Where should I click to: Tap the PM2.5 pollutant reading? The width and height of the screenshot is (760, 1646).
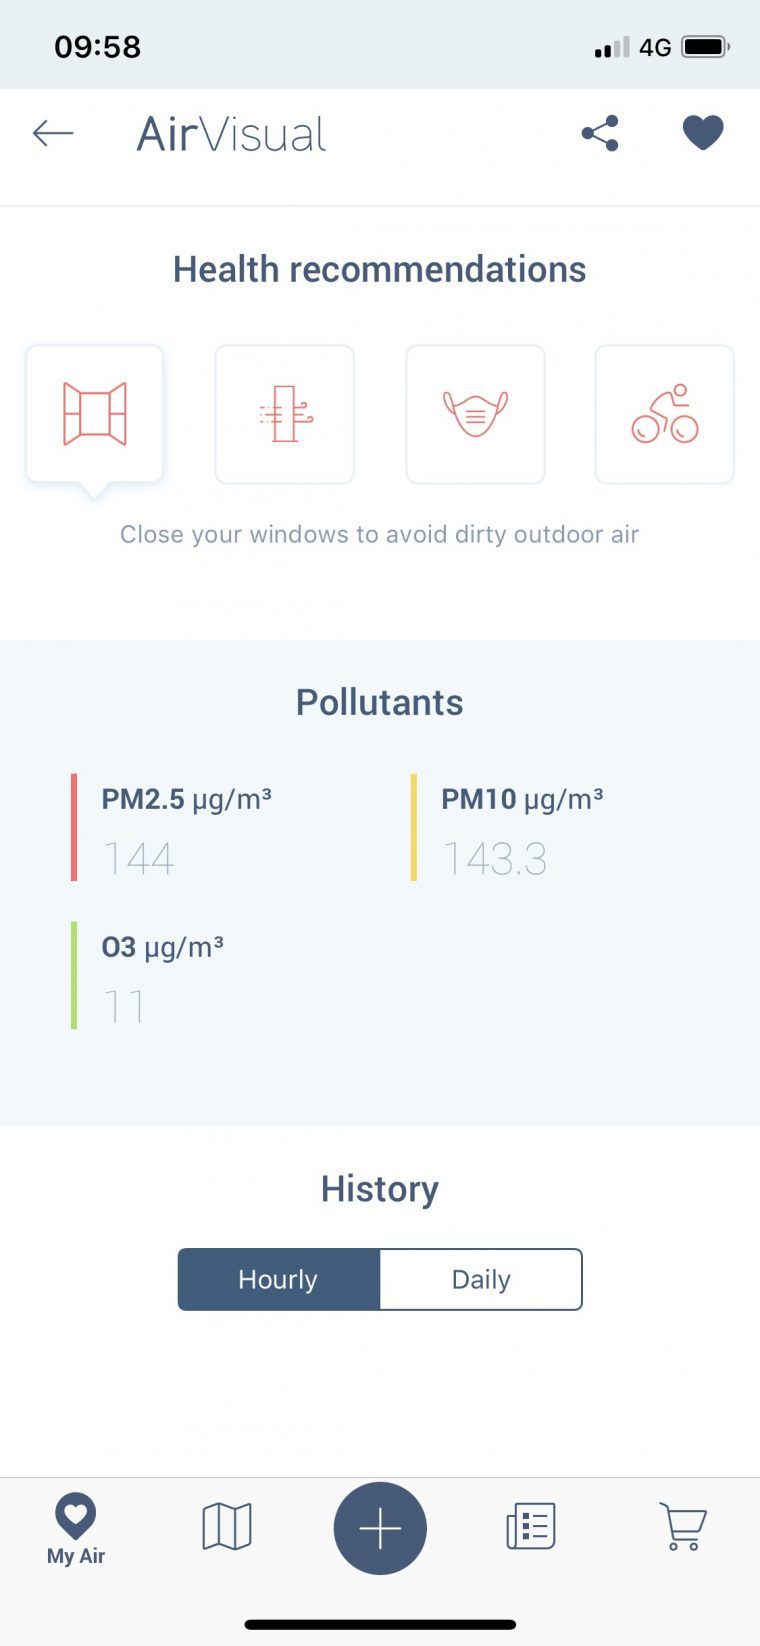point(186,828)
